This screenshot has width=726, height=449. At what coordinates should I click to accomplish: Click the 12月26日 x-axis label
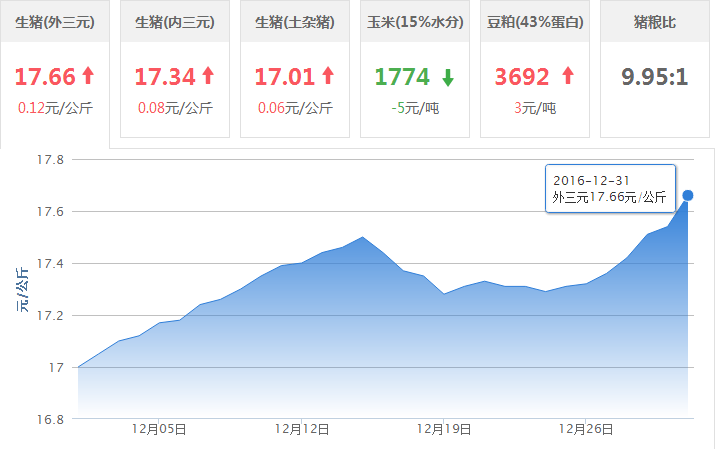click(586, 430)
